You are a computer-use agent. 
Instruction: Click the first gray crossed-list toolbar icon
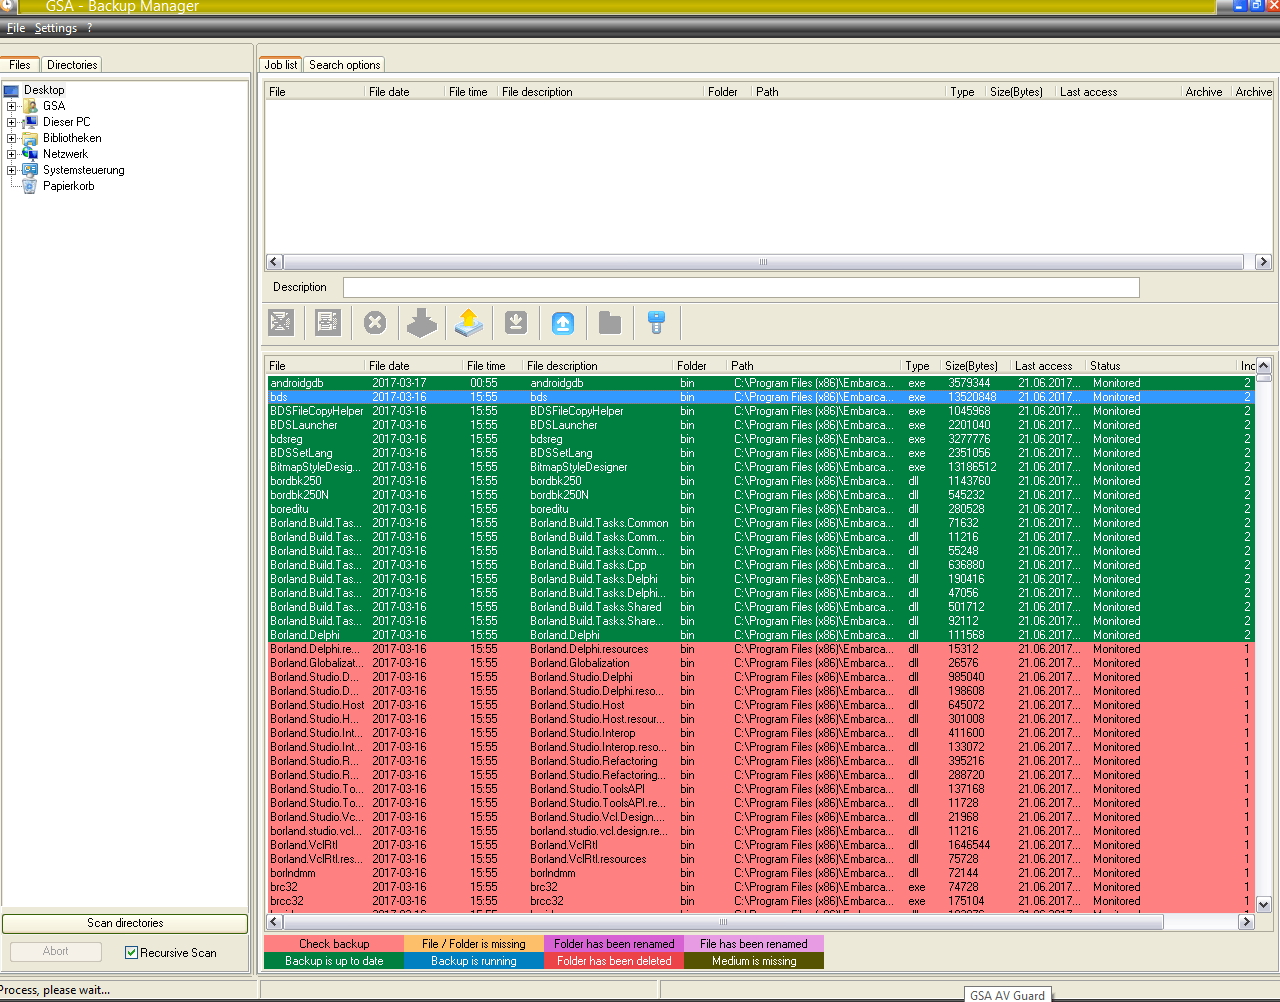point(281,322)
